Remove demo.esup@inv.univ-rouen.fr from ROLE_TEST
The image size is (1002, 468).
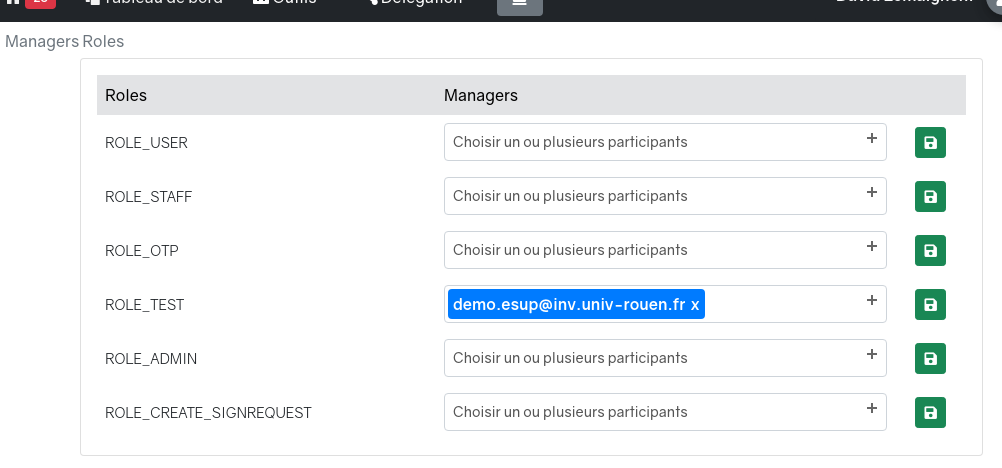(x=695, y=304)
